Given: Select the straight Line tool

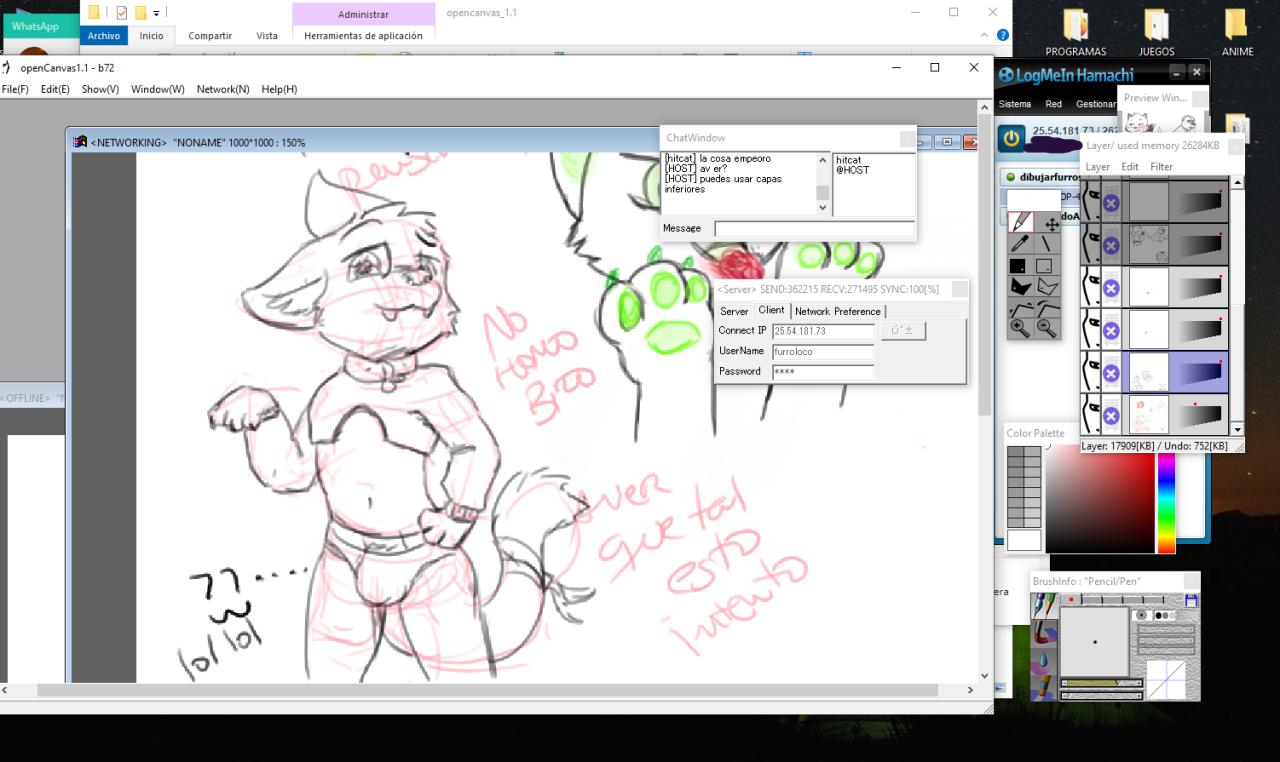Looking at the screenshot, I should (x=1048, y=243).
